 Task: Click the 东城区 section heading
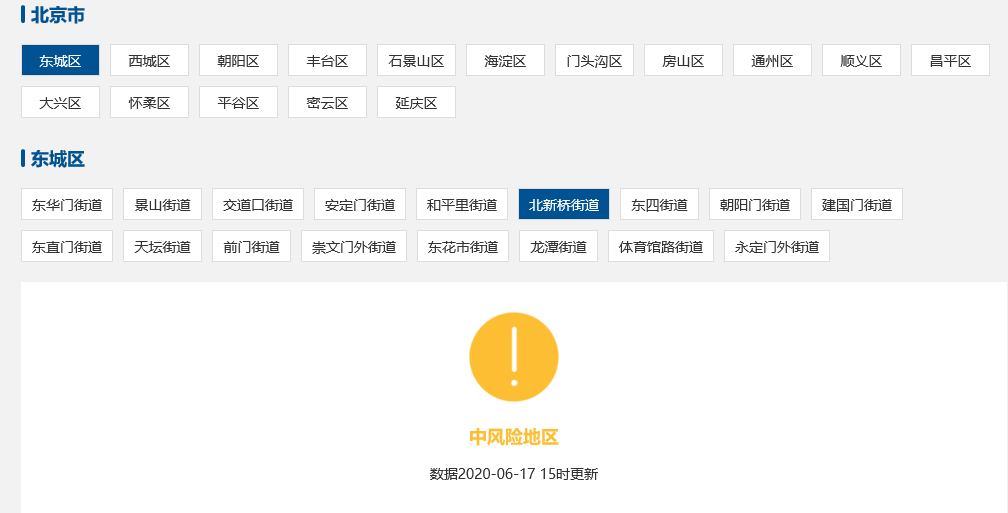(58, 159)
